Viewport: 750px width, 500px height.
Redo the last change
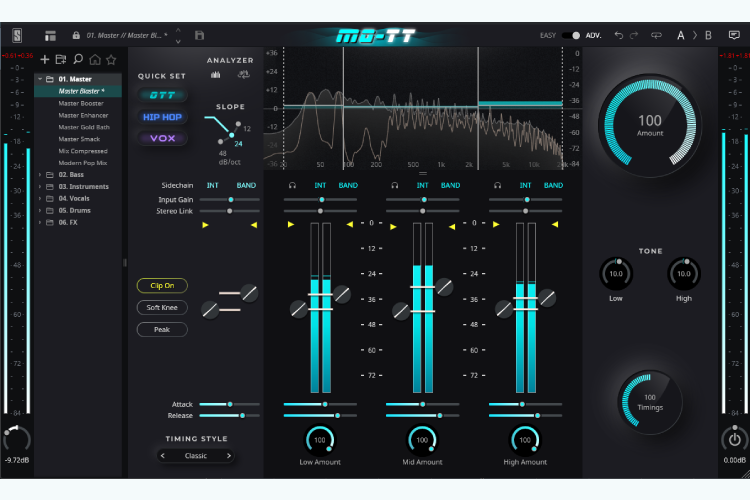tap(634, 35)
